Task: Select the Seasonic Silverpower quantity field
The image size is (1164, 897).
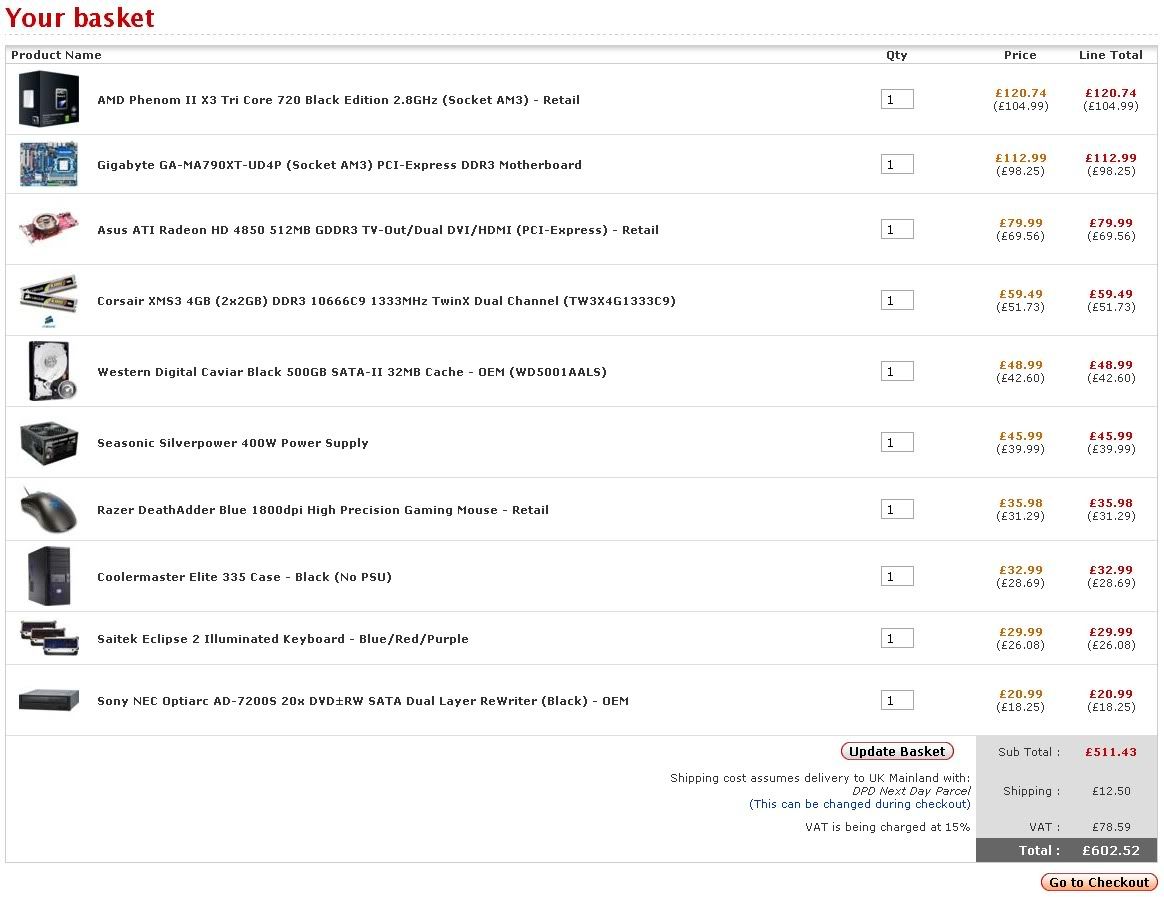Action: (x=897, y=443)
